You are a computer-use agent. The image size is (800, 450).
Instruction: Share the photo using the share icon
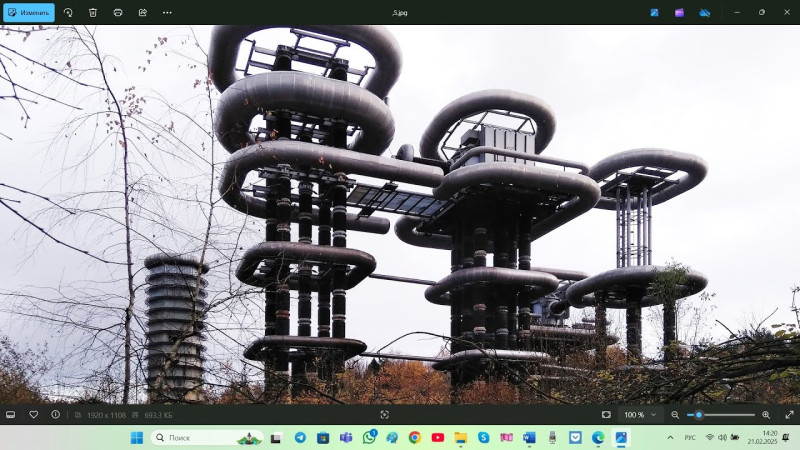click(142, 12)
